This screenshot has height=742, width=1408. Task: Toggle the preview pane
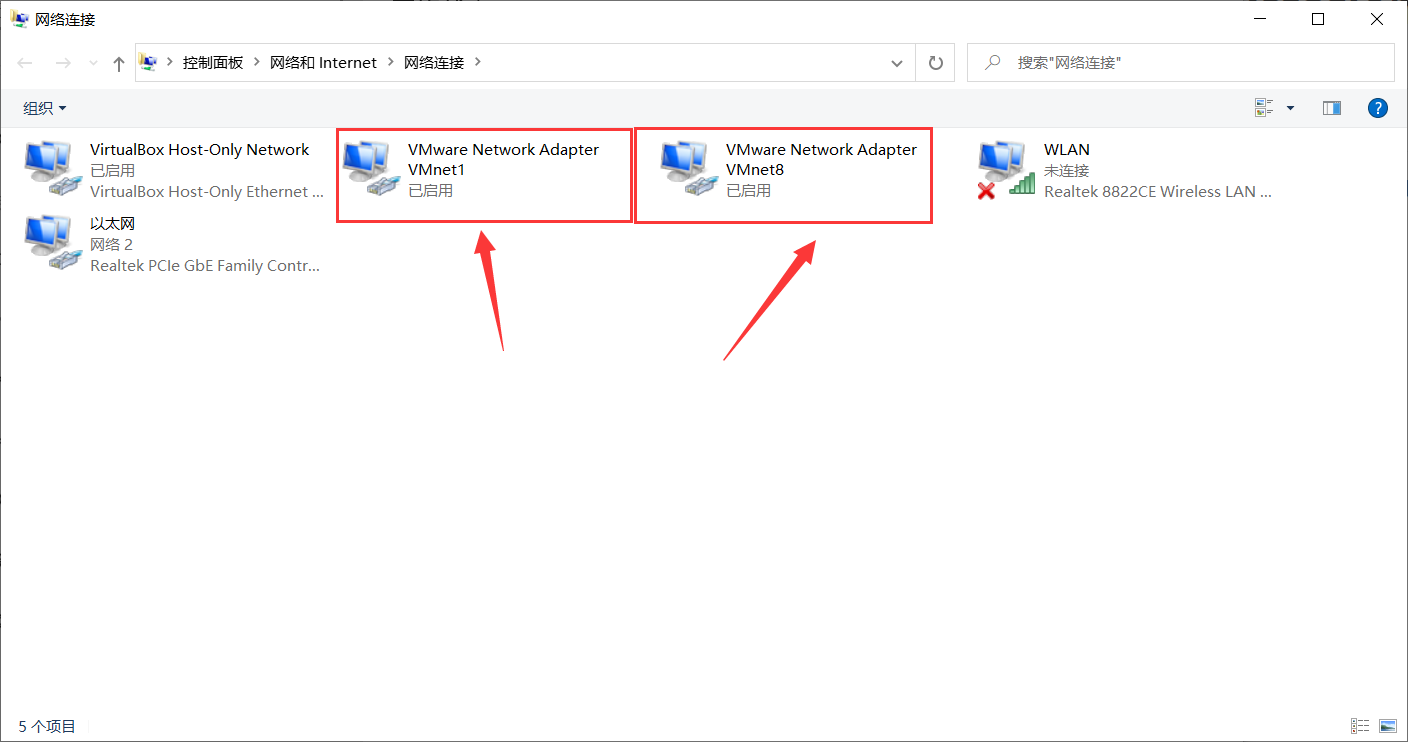1331,107
